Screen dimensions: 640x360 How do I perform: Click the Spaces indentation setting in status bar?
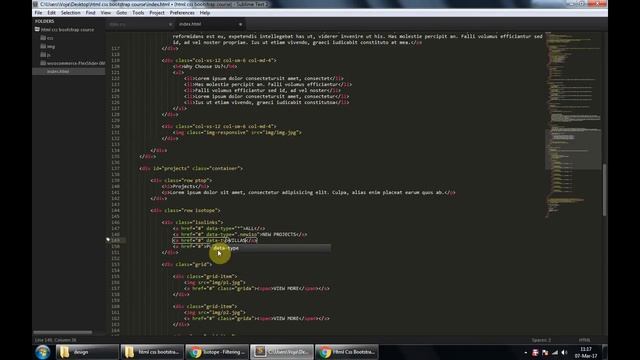(541, 340)
